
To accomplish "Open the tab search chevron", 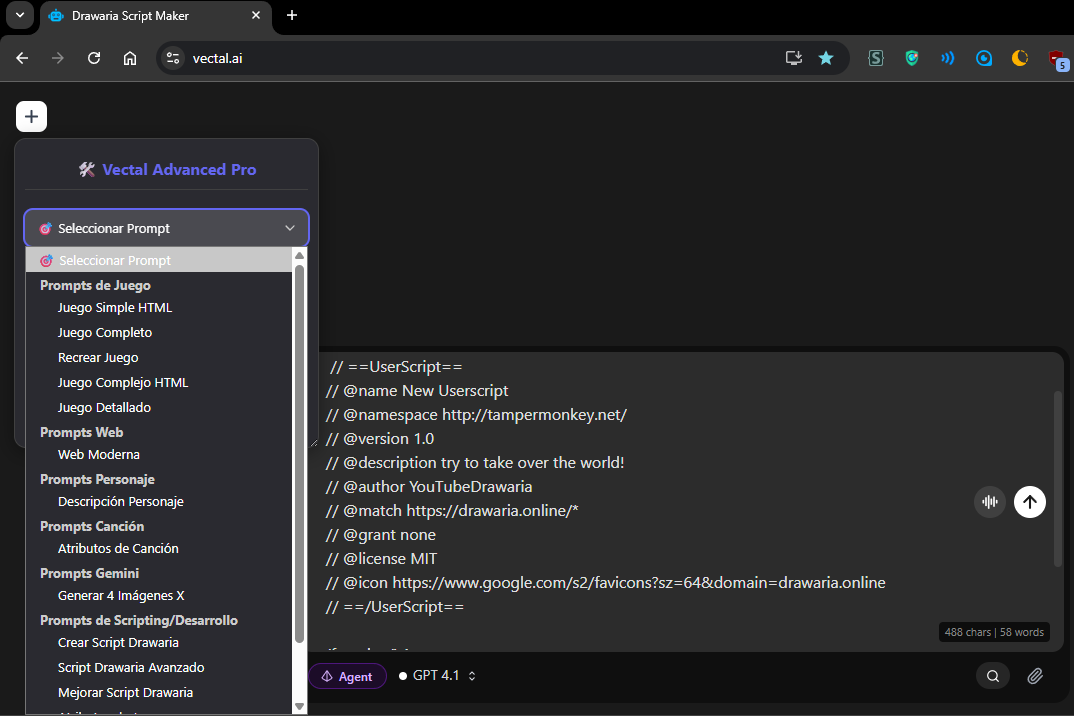I will pyautogui.click(x=19, y=15).
